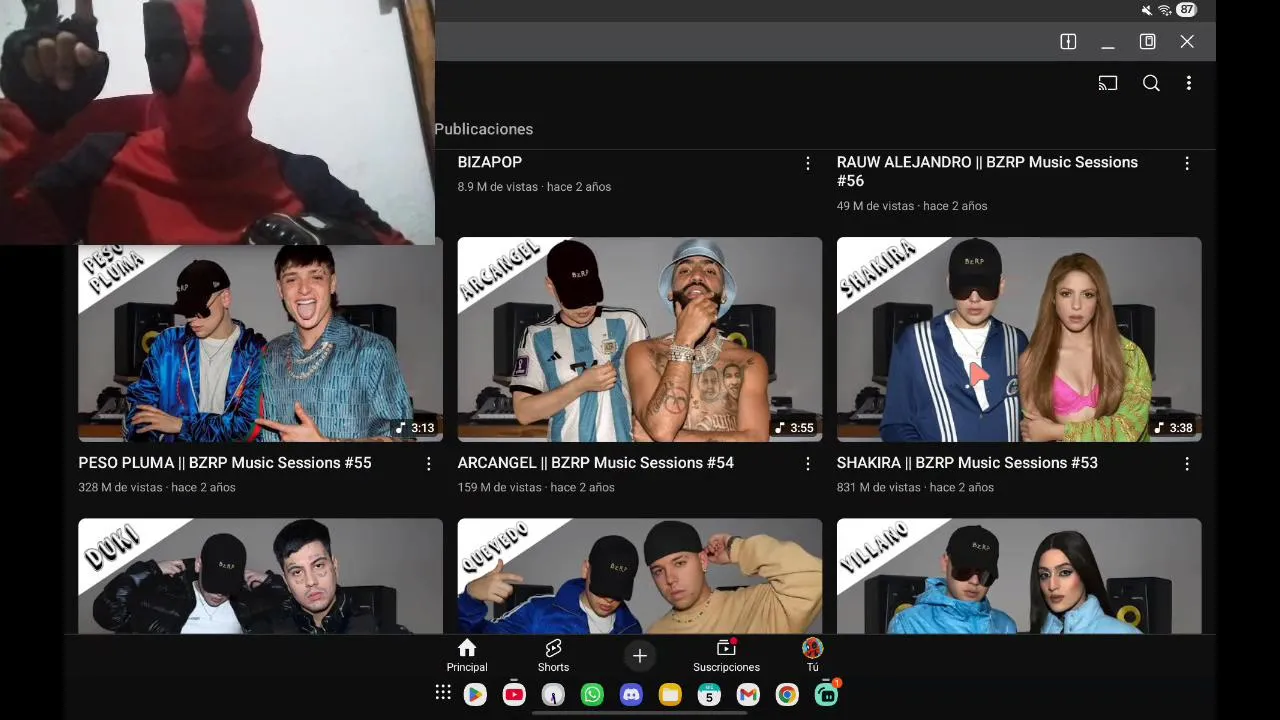Click the 3:13 duration badge
The width and height of the screenshot is (1280, 720).
coord(415,428)
